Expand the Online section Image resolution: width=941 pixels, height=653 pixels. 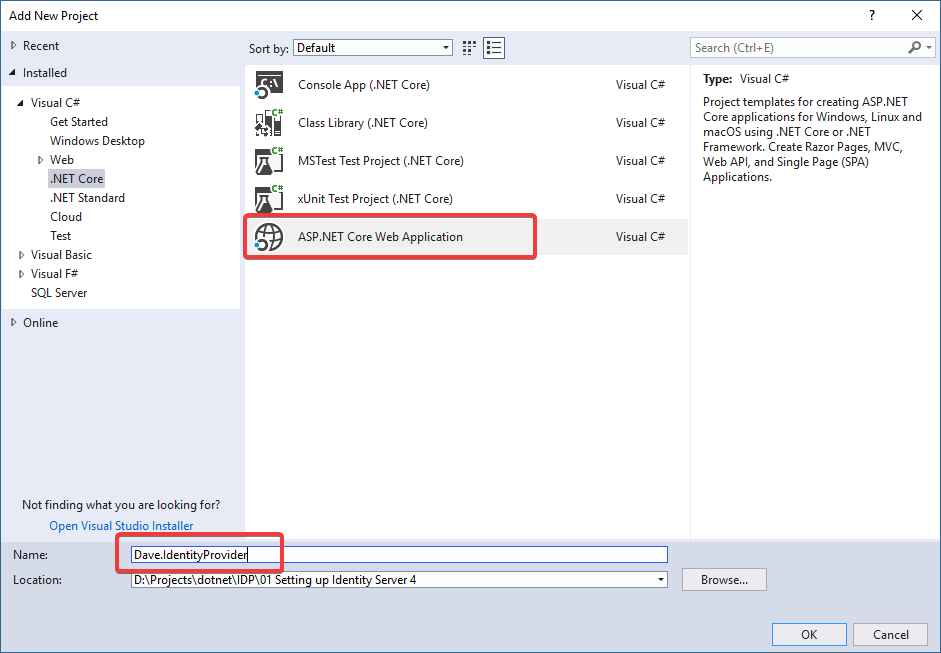13,322
